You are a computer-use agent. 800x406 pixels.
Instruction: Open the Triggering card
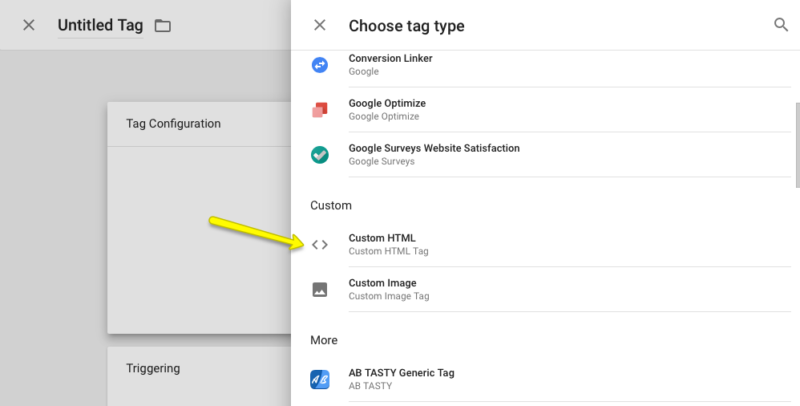pos(199,376)
